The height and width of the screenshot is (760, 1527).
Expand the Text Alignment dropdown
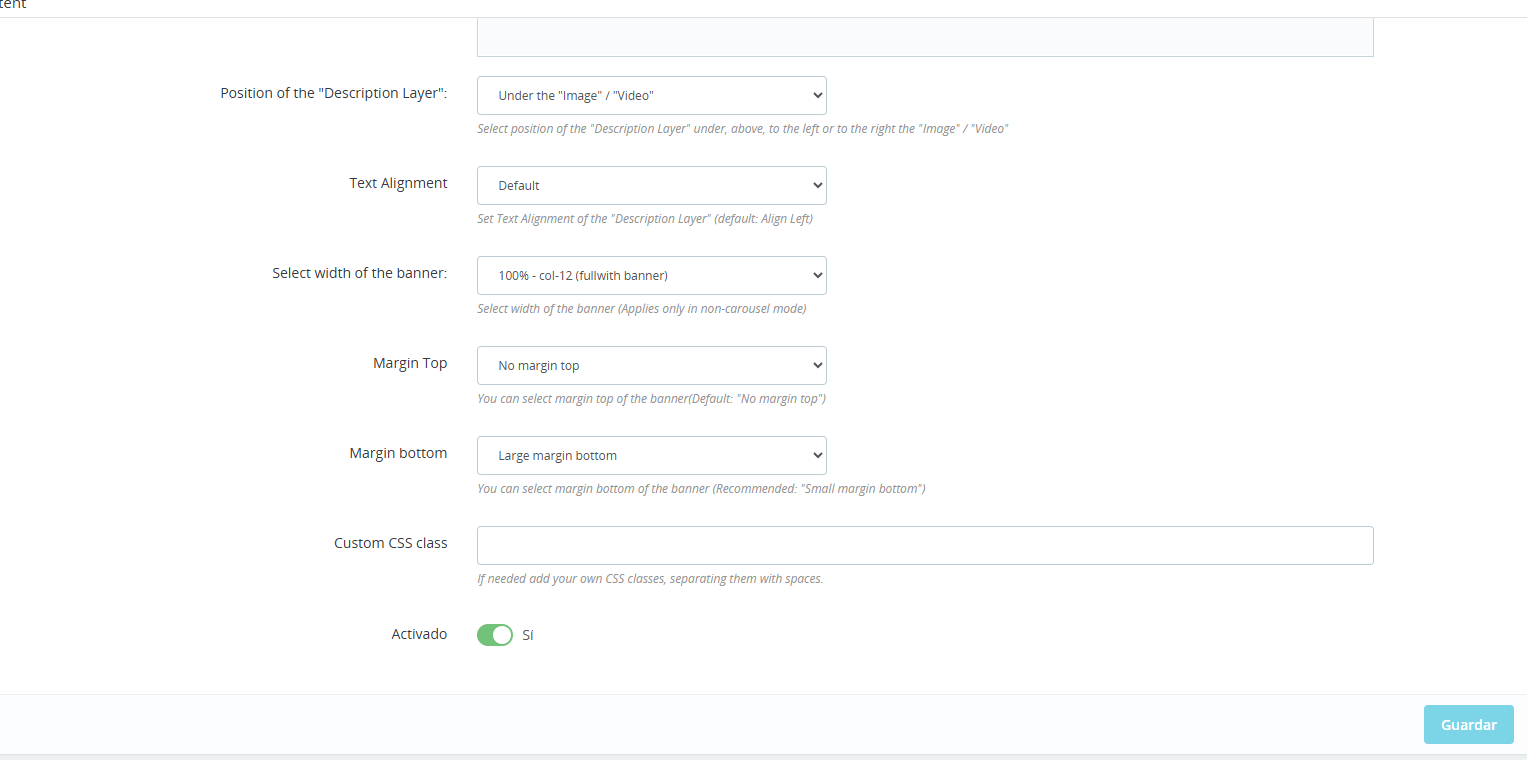coord(651,186)
